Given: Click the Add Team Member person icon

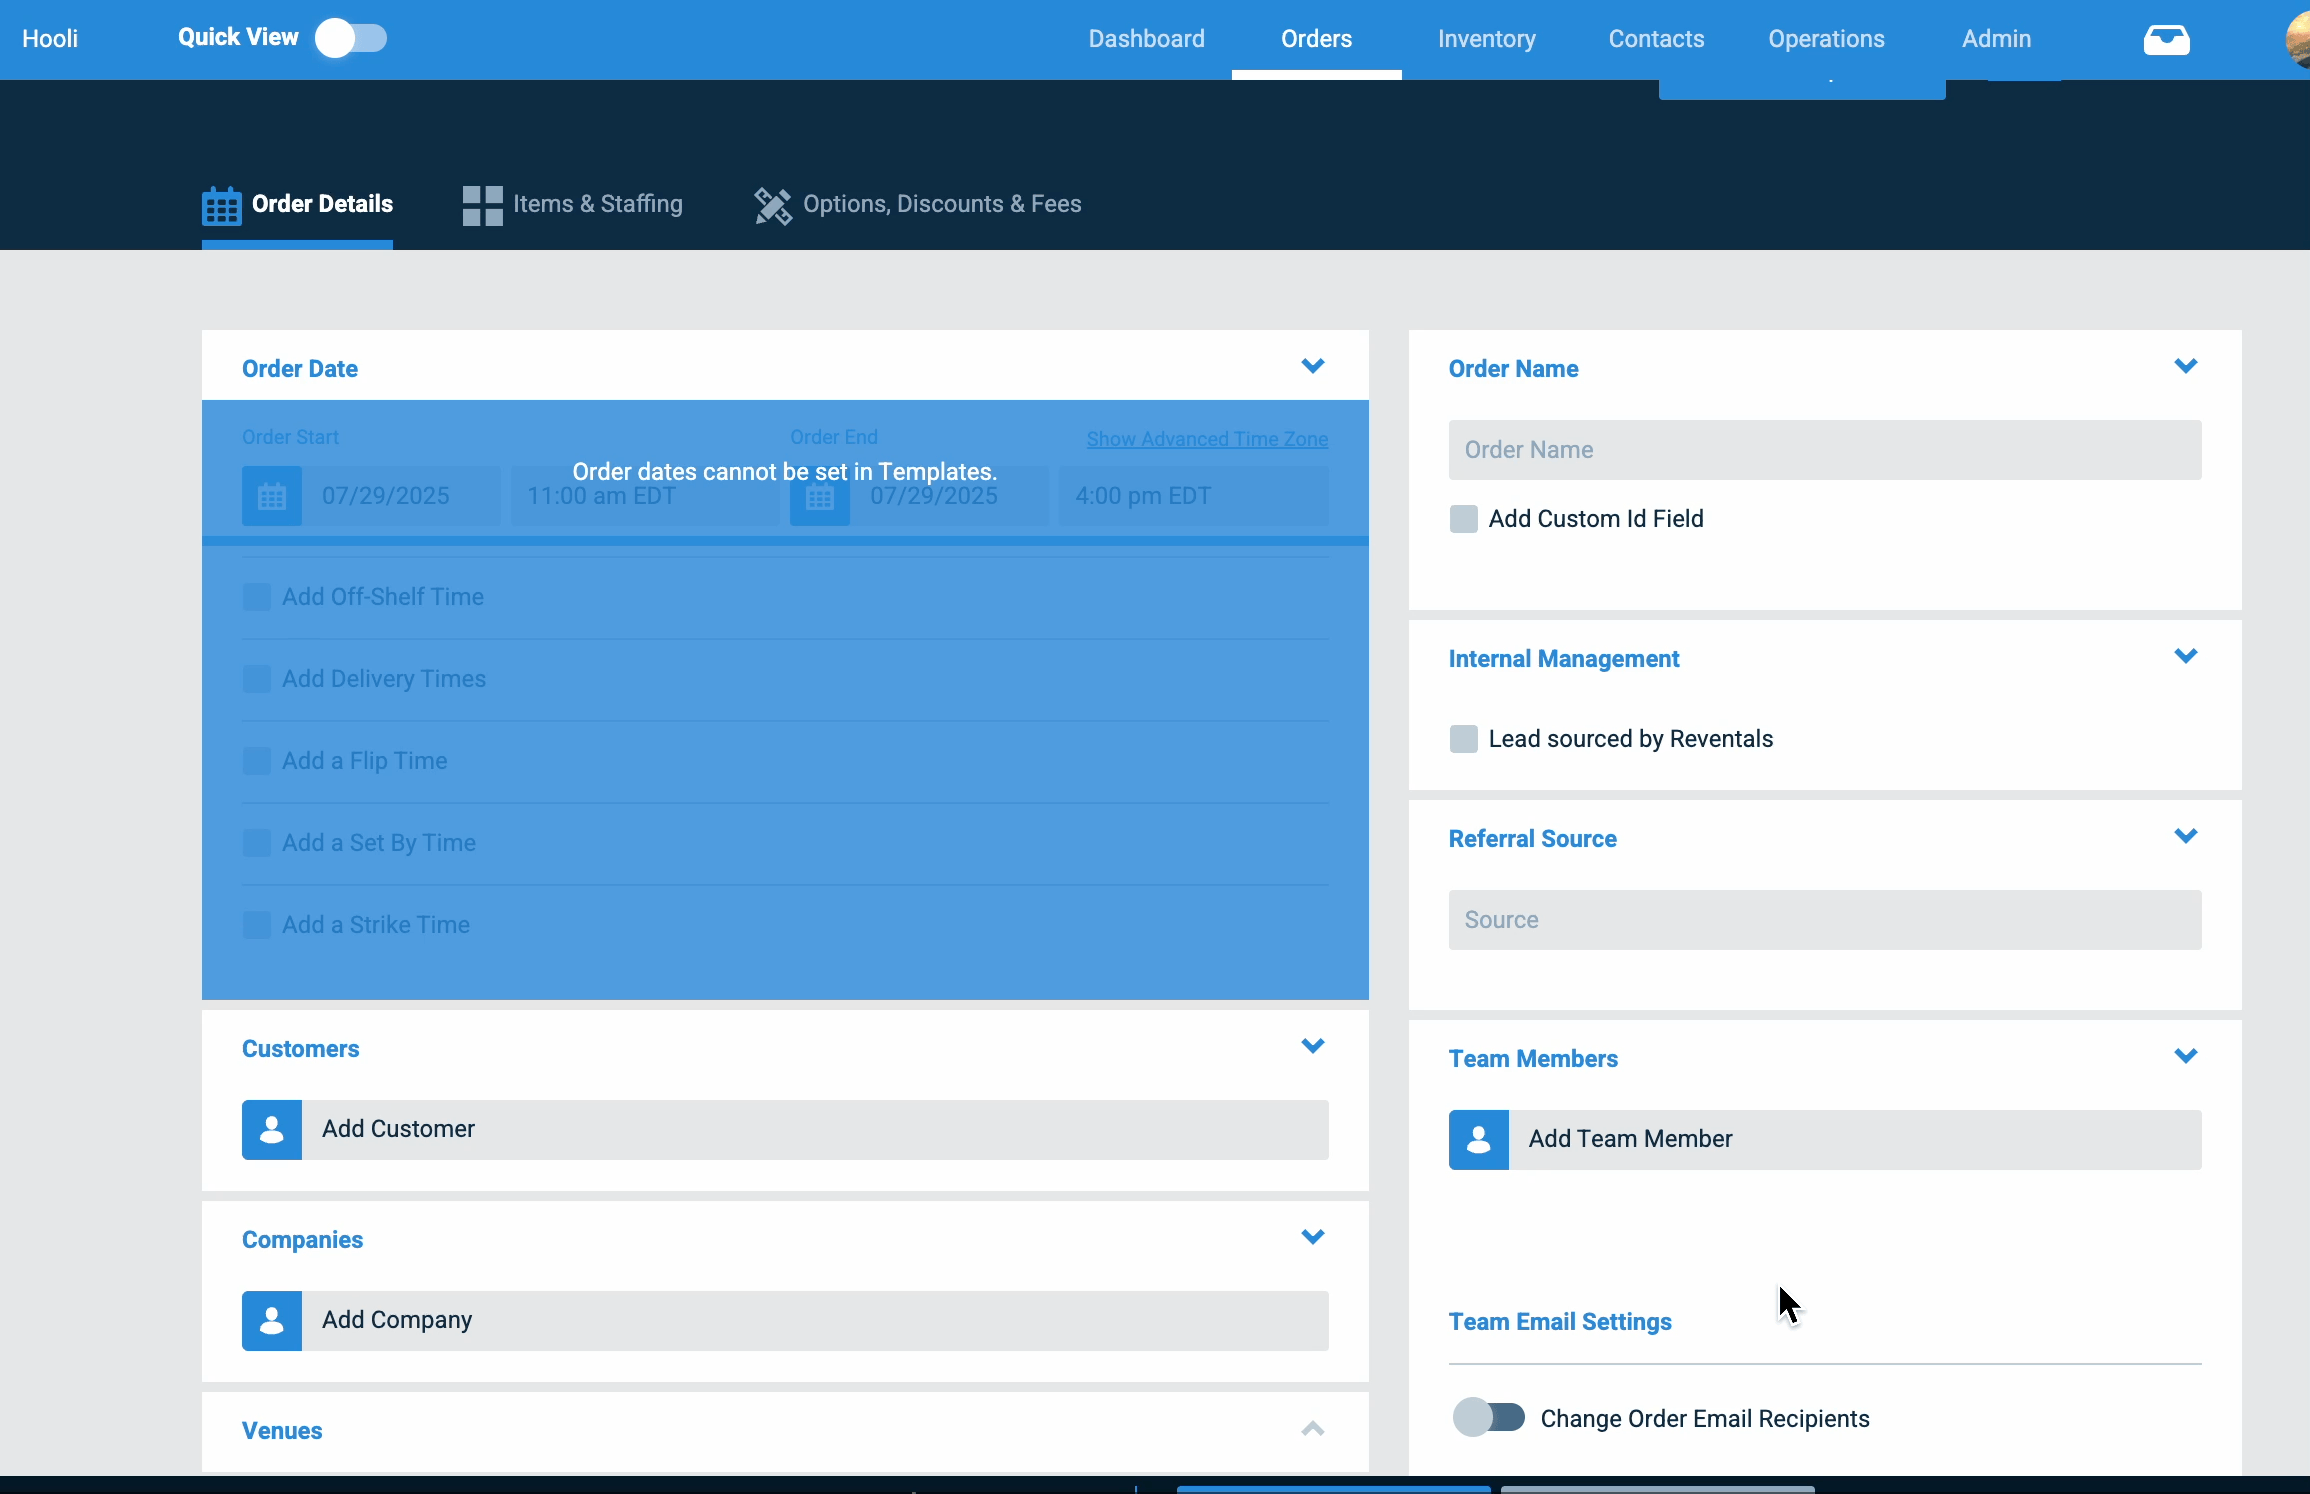Looking at the screenshot, I should point(1479,1140).
